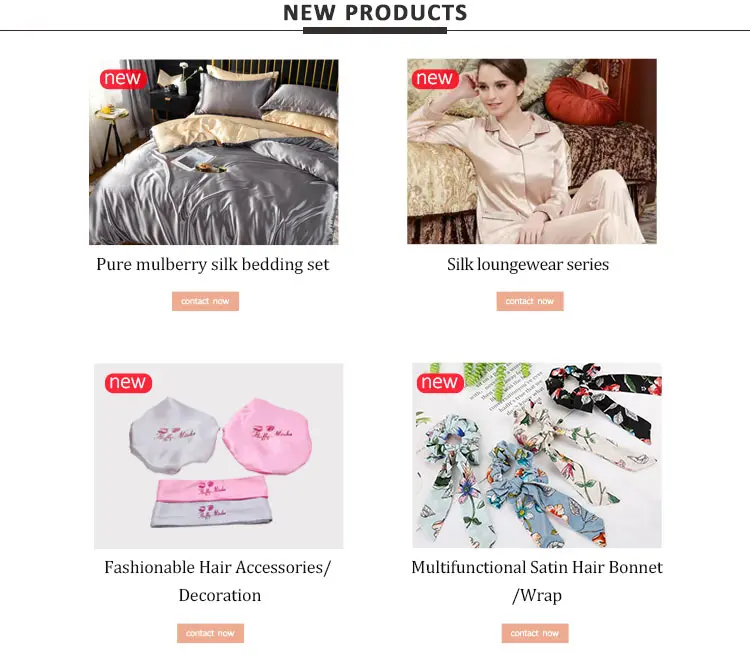Open the silk loungewear model photo
The image size is (750, 661).
(x=532, y=151)
